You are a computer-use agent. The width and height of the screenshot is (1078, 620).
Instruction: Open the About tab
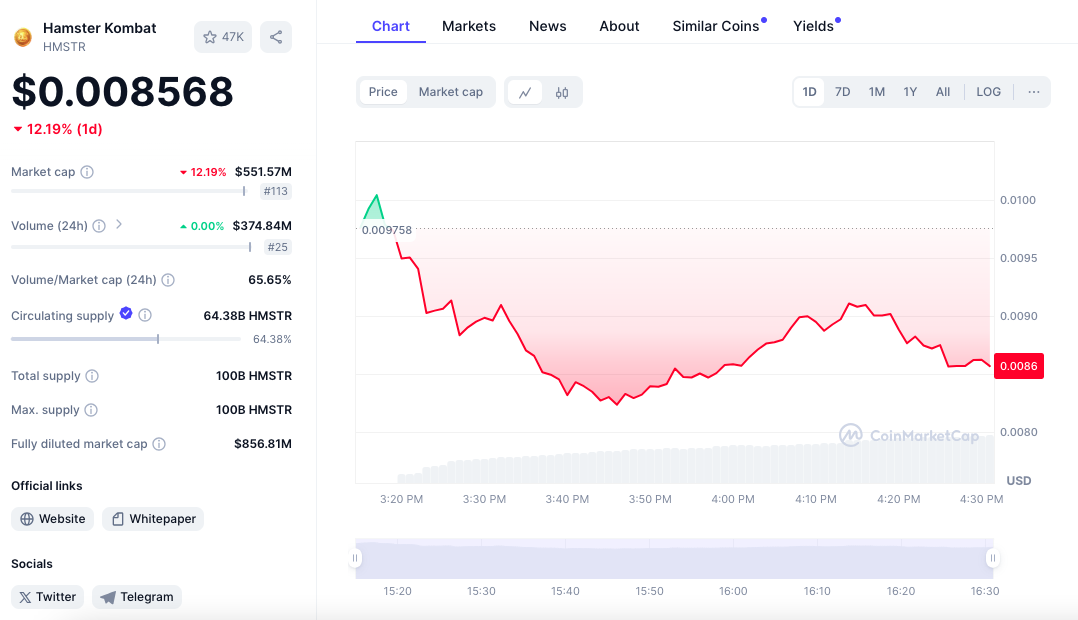(x=619, y=26)
